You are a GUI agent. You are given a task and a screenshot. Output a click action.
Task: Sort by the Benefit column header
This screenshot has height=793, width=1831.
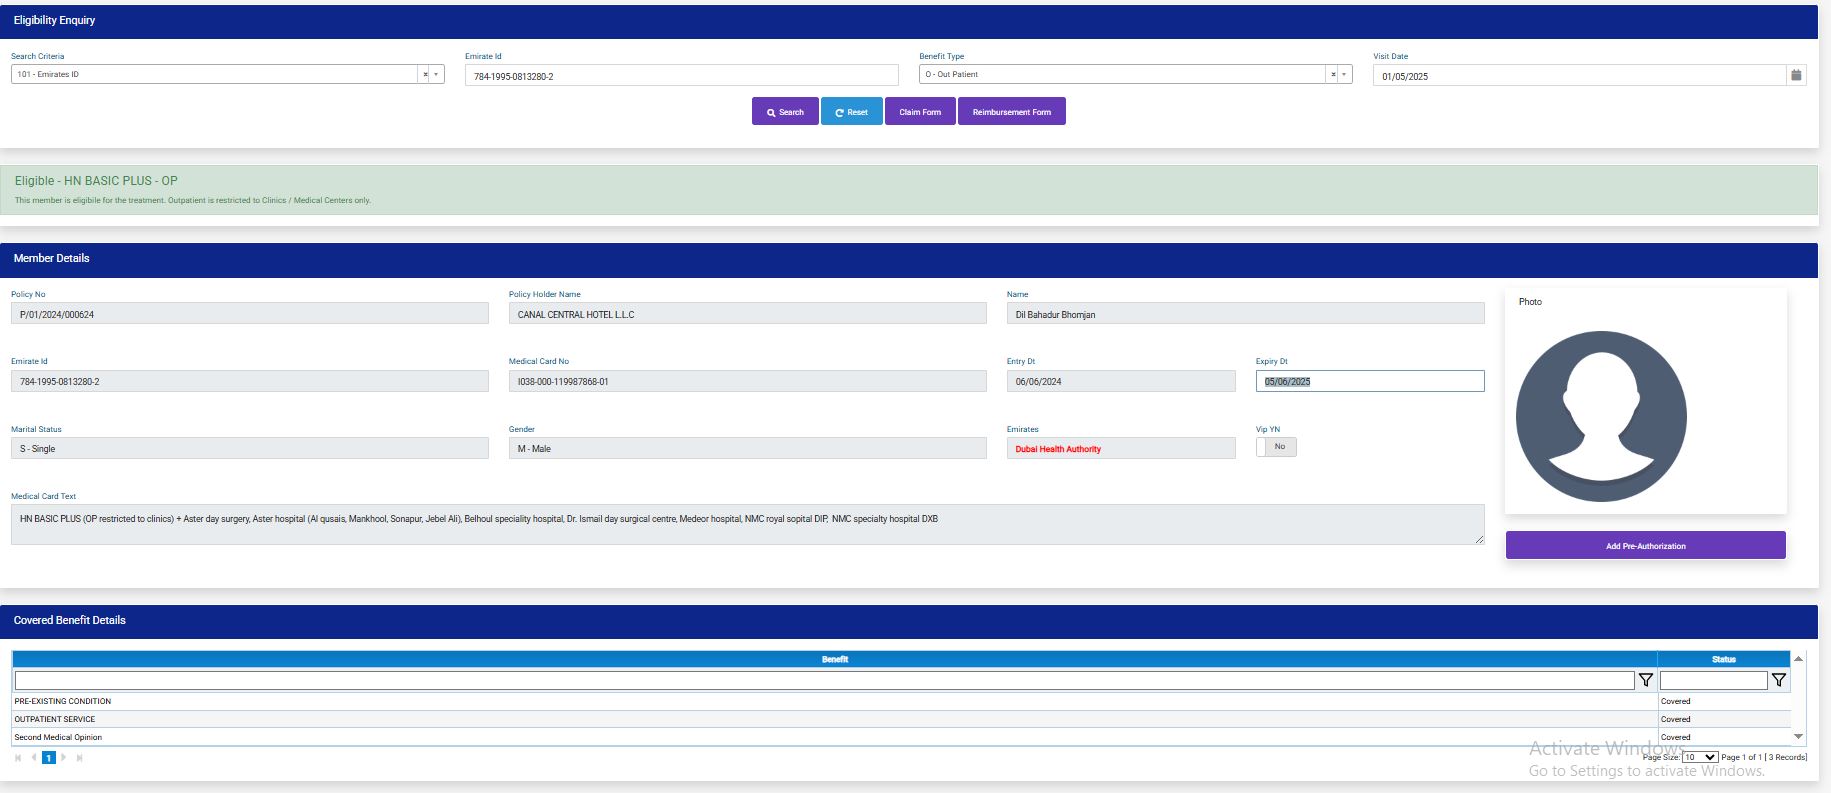pos(834,659)
